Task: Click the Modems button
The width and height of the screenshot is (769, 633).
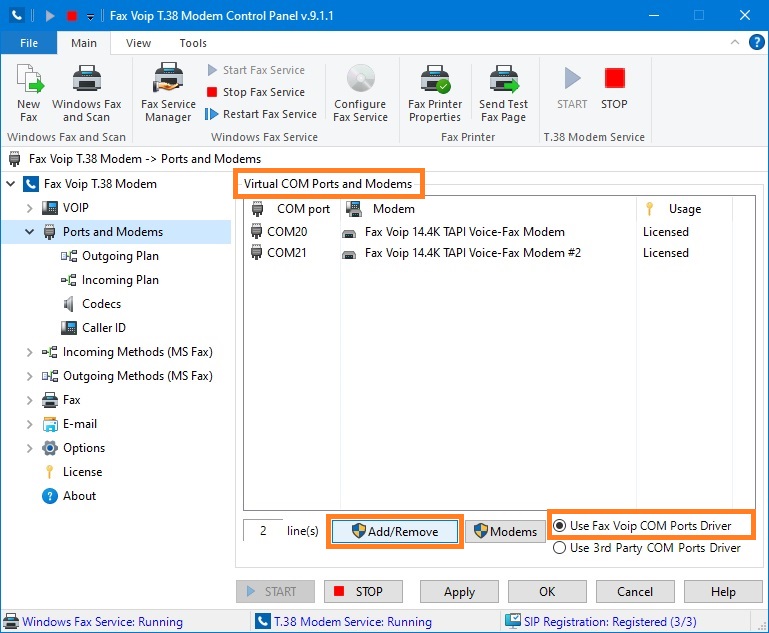Action: point(505,532)
